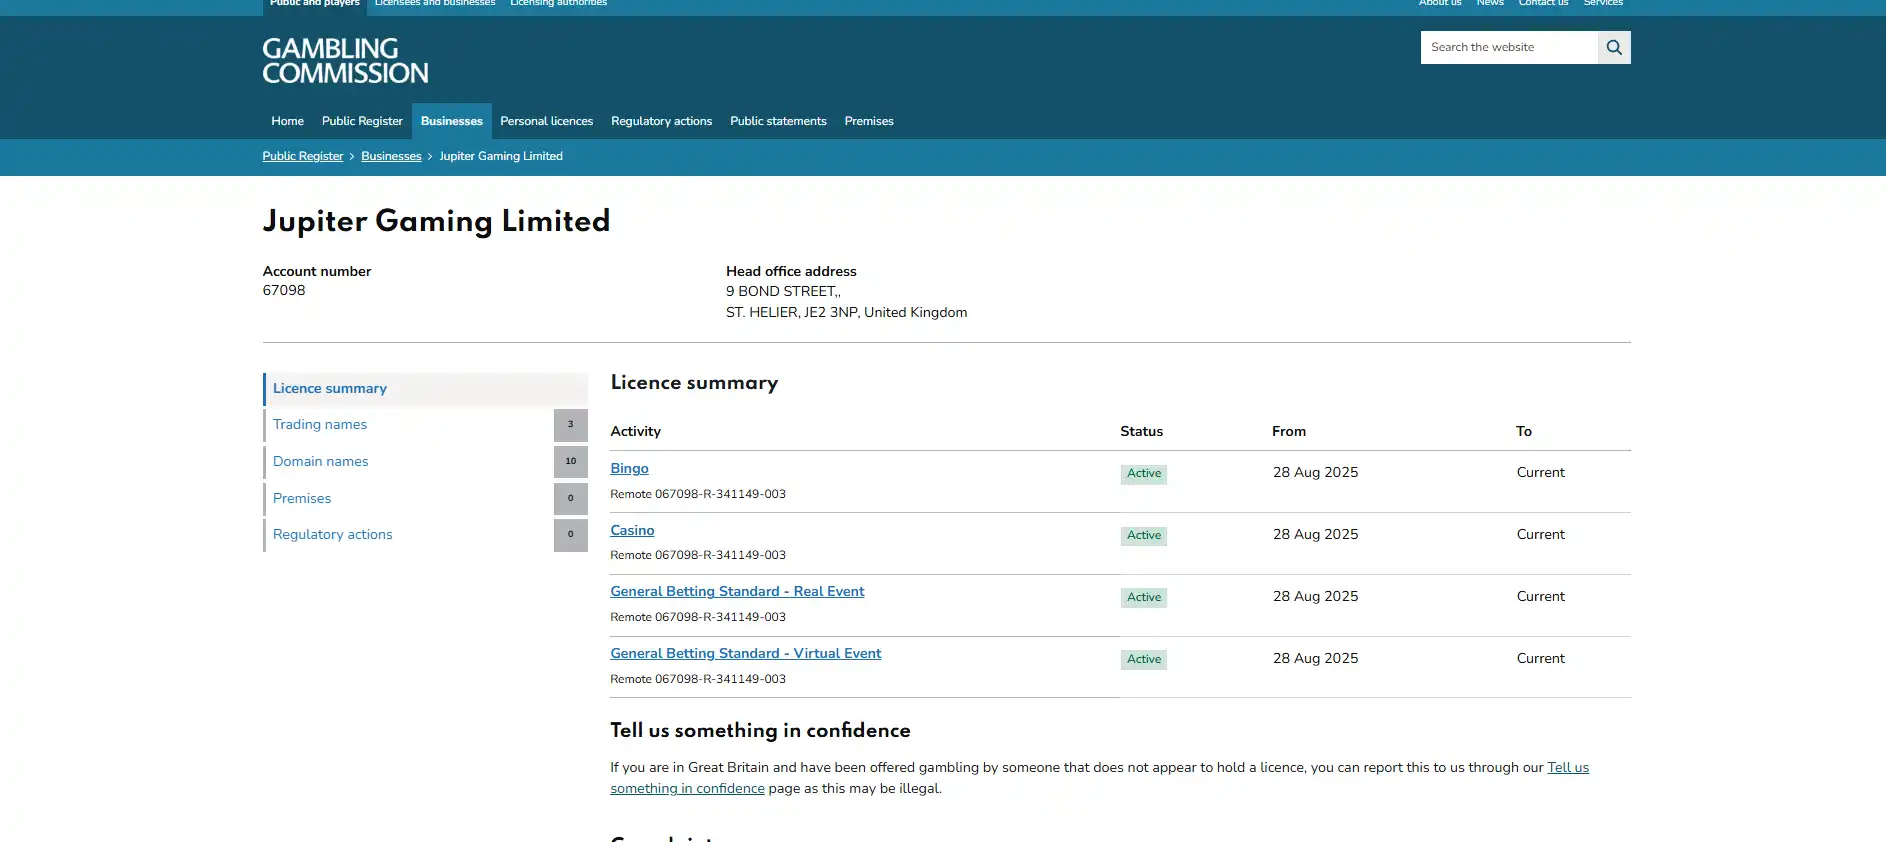Click the Businesses breadcrumb link
Viewport: 1886px width, 842px height.
point(391,156)
